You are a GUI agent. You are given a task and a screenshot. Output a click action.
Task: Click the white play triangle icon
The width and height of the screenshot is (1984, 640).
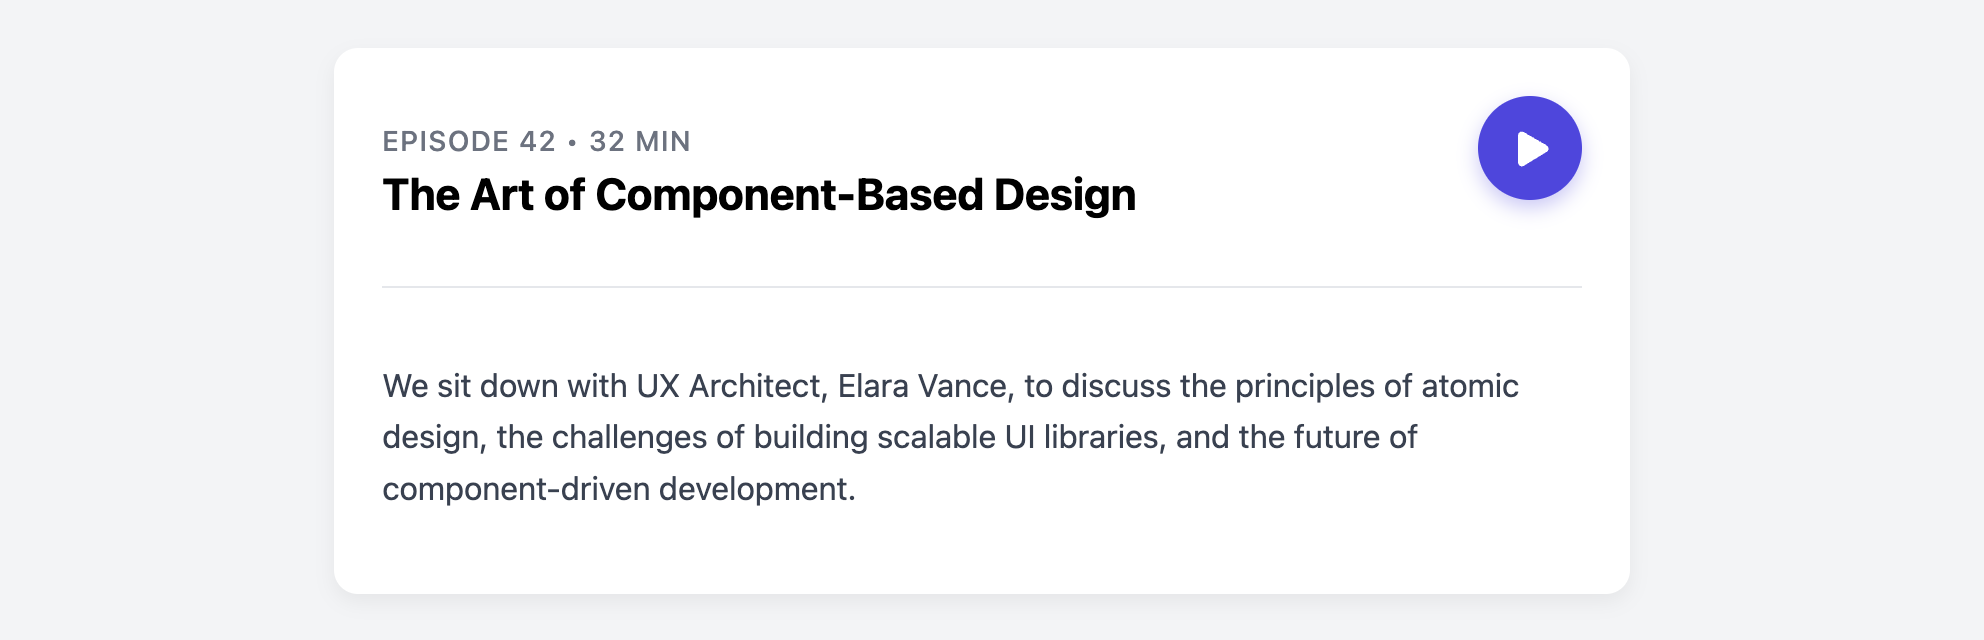coord(1533,148)
